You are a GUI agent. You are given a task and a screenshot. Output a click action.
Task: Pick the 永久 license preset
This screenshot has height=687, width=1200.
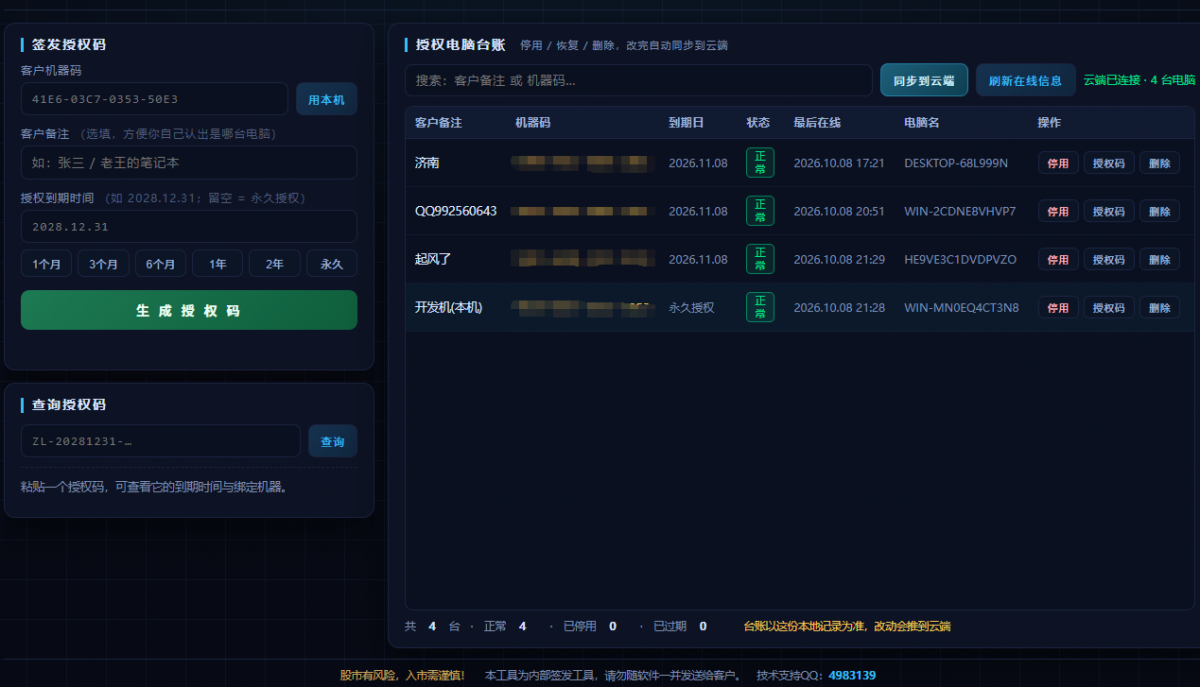click(x=331, y=264)
